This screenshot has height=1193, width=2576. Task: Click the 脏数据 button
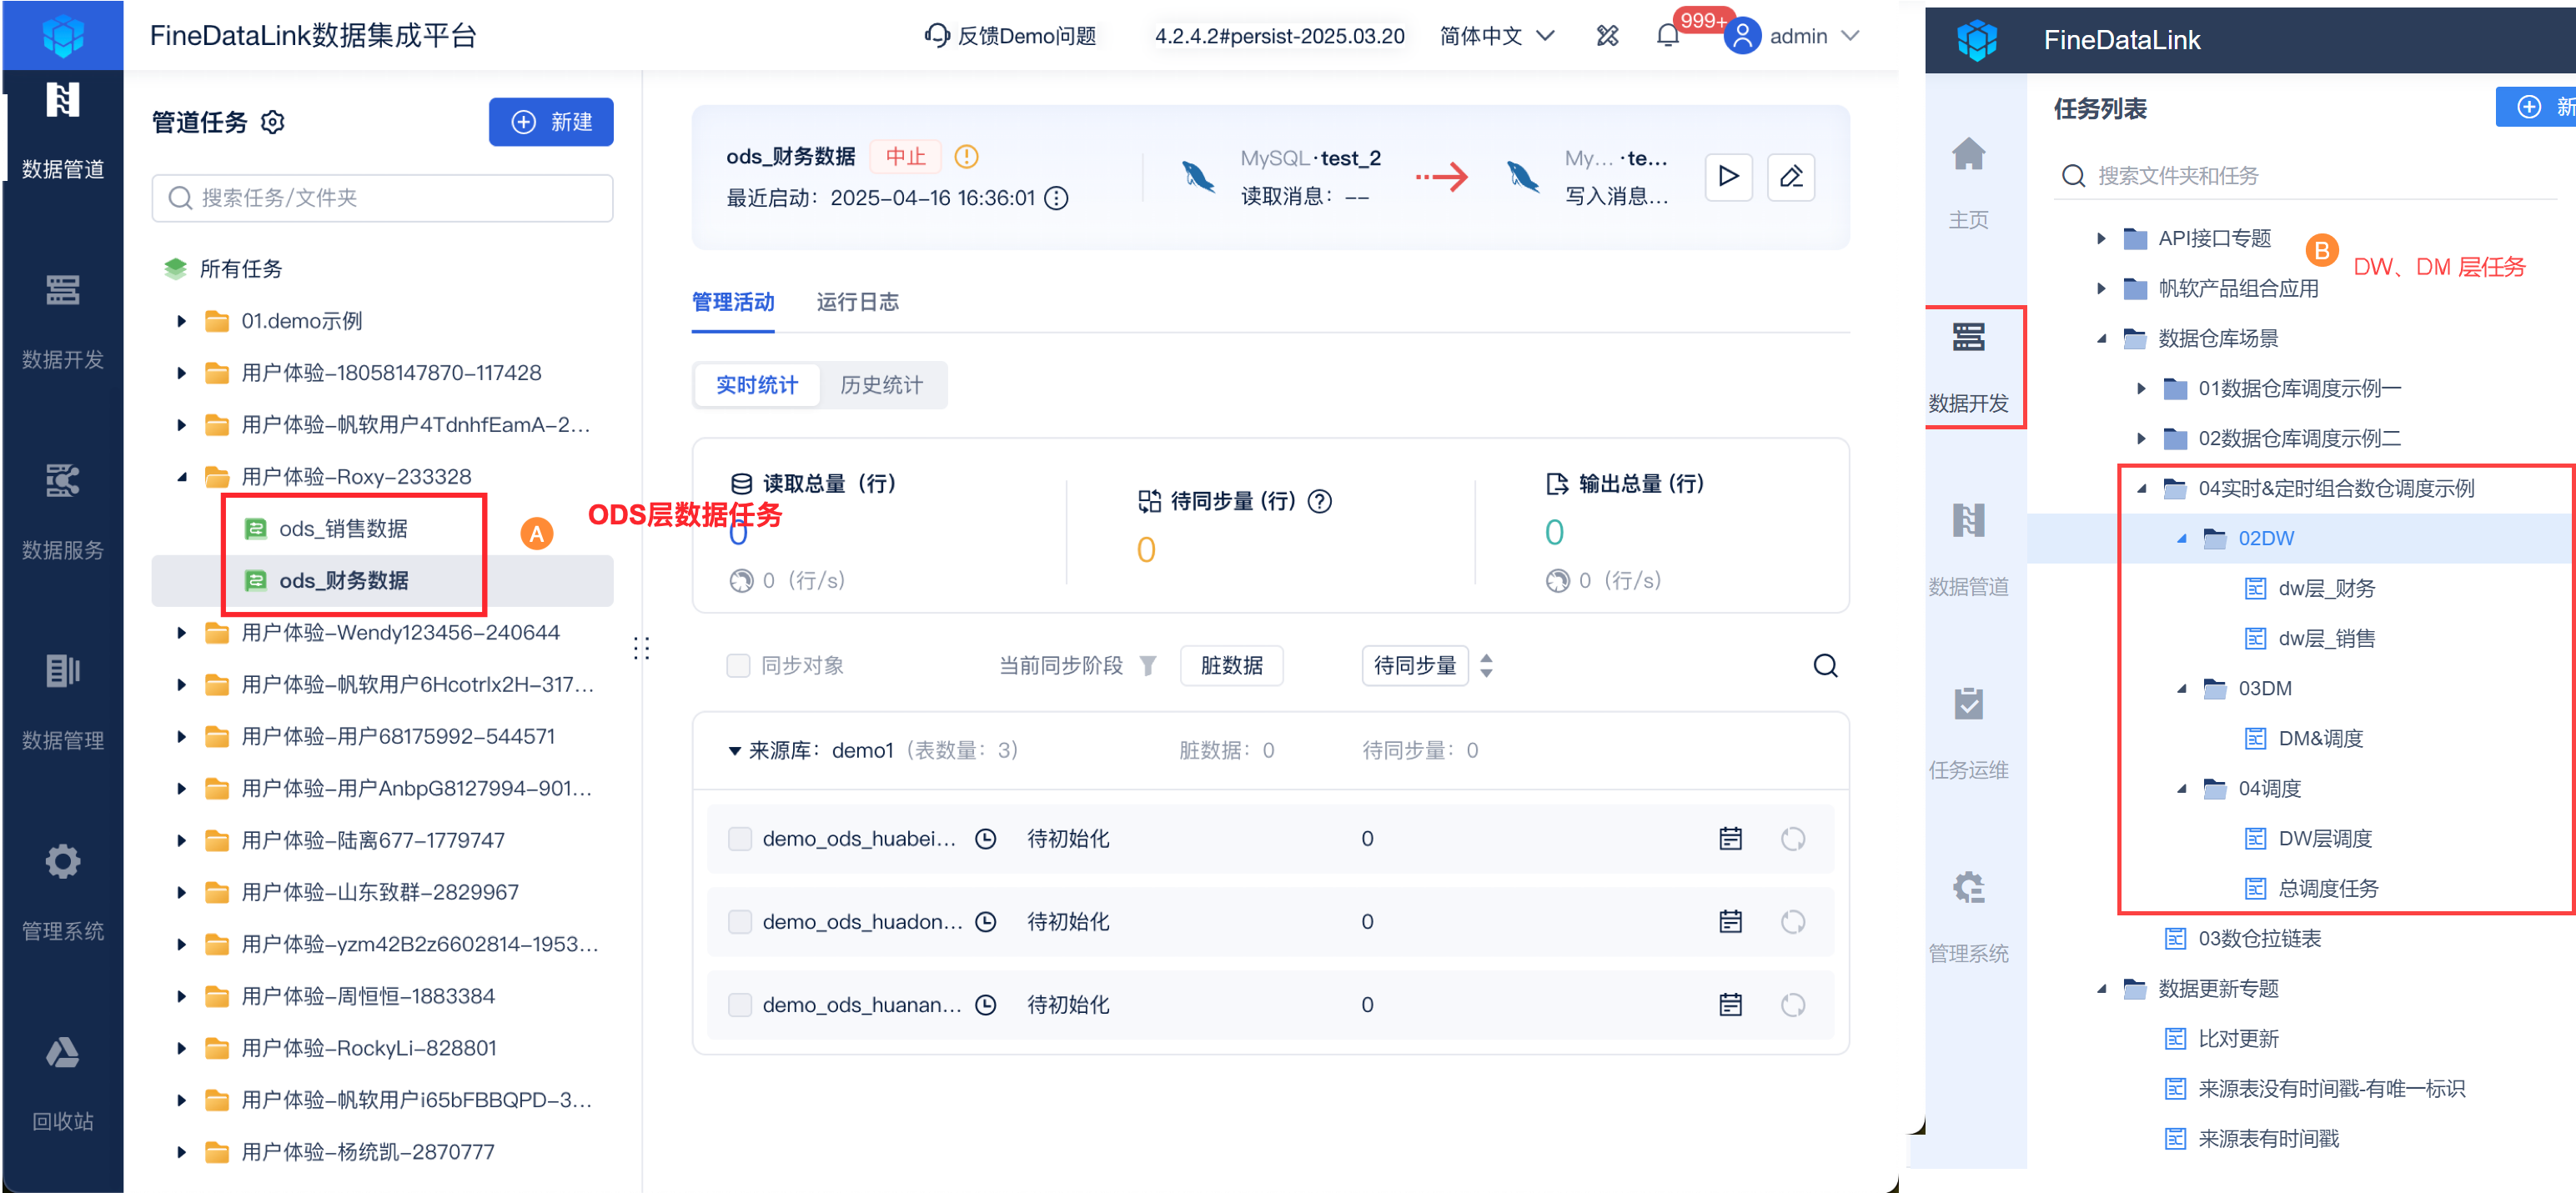[x=1231, y=666]
